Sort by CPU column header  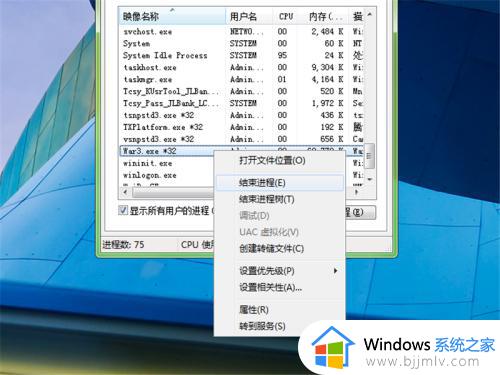(286, 16)
